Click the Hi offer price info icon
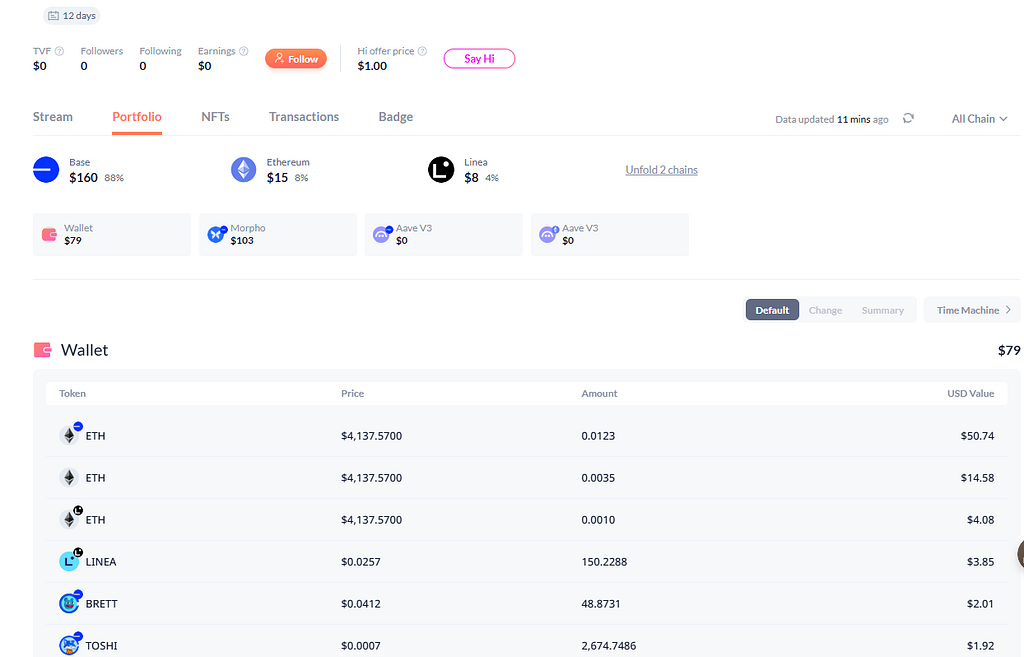The height and width of the screenshot is (657, 1024). [x=422, y=51]
